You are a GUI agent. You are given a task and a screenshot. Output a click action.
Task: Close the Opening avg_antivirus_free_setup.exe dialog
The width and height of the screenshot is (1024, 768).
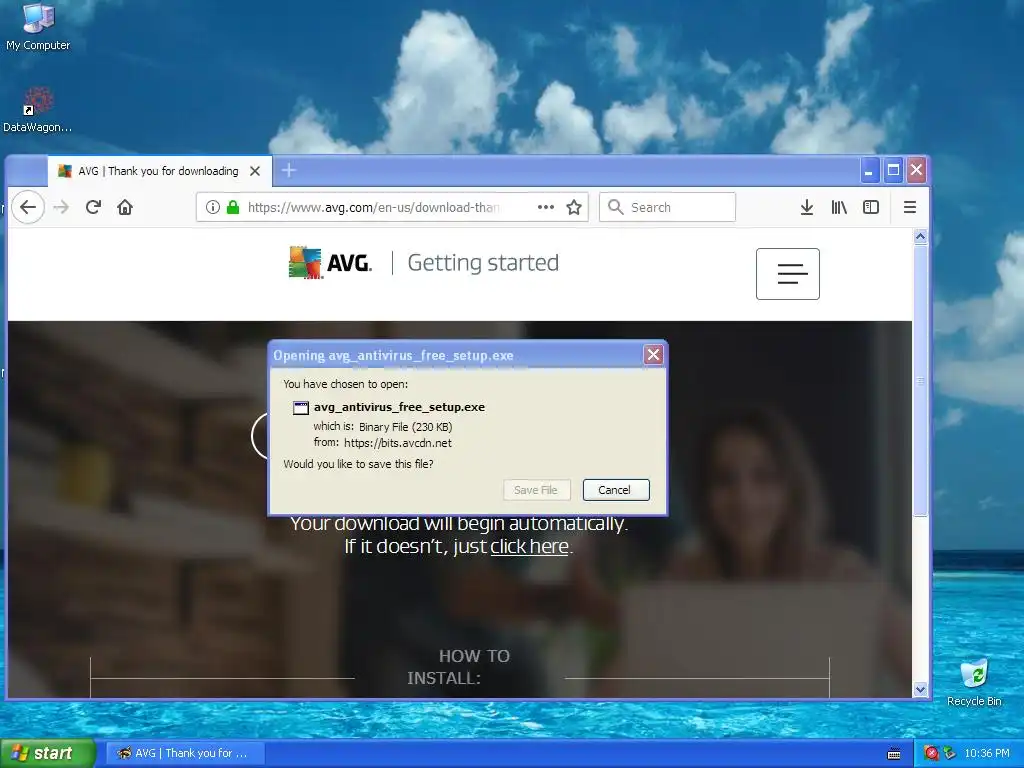coord(653,355)
